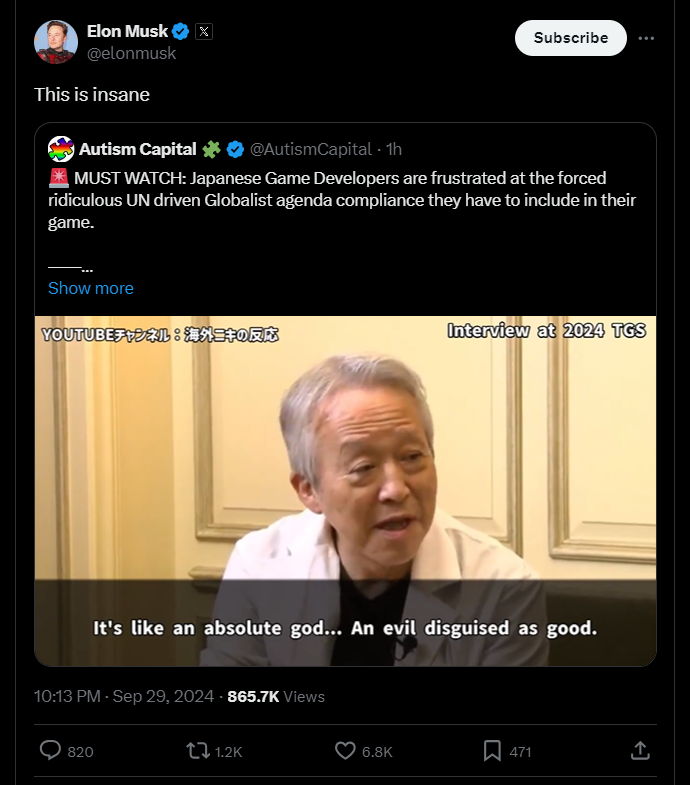Click Autism Capital's verified badge
690x785 pixels.
click(x=235, y=149)
